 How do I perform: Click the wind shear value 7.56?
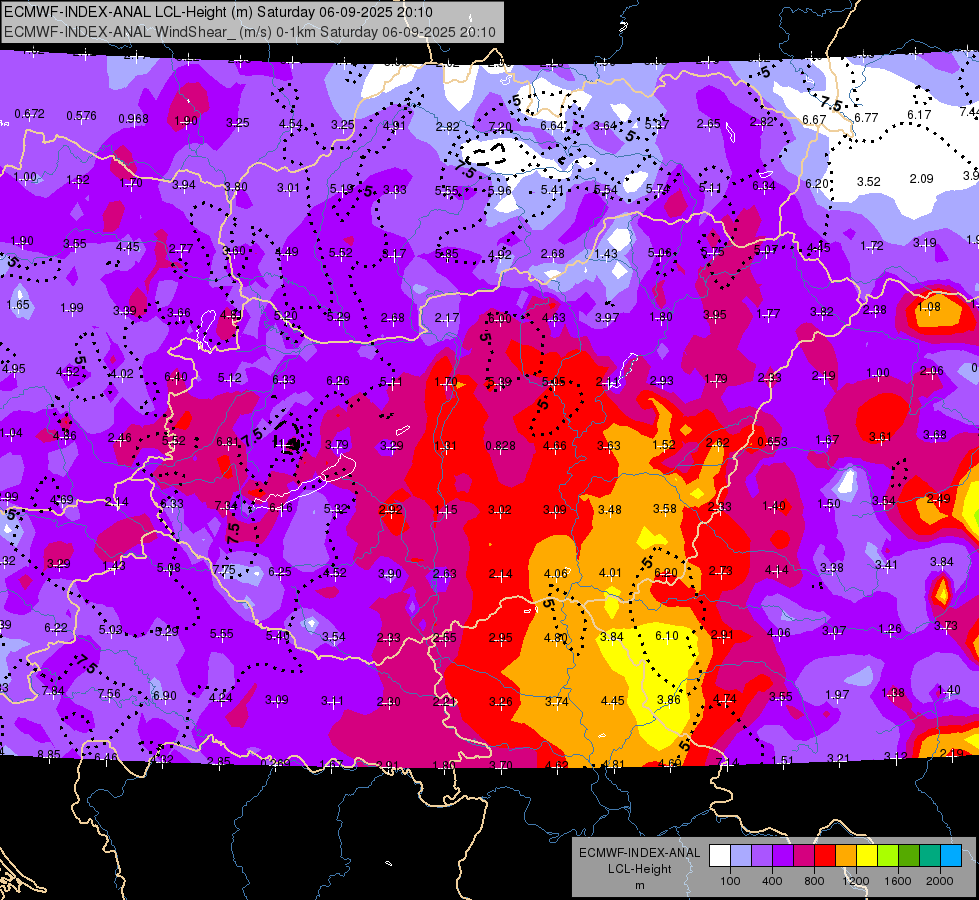pos(109,693)
